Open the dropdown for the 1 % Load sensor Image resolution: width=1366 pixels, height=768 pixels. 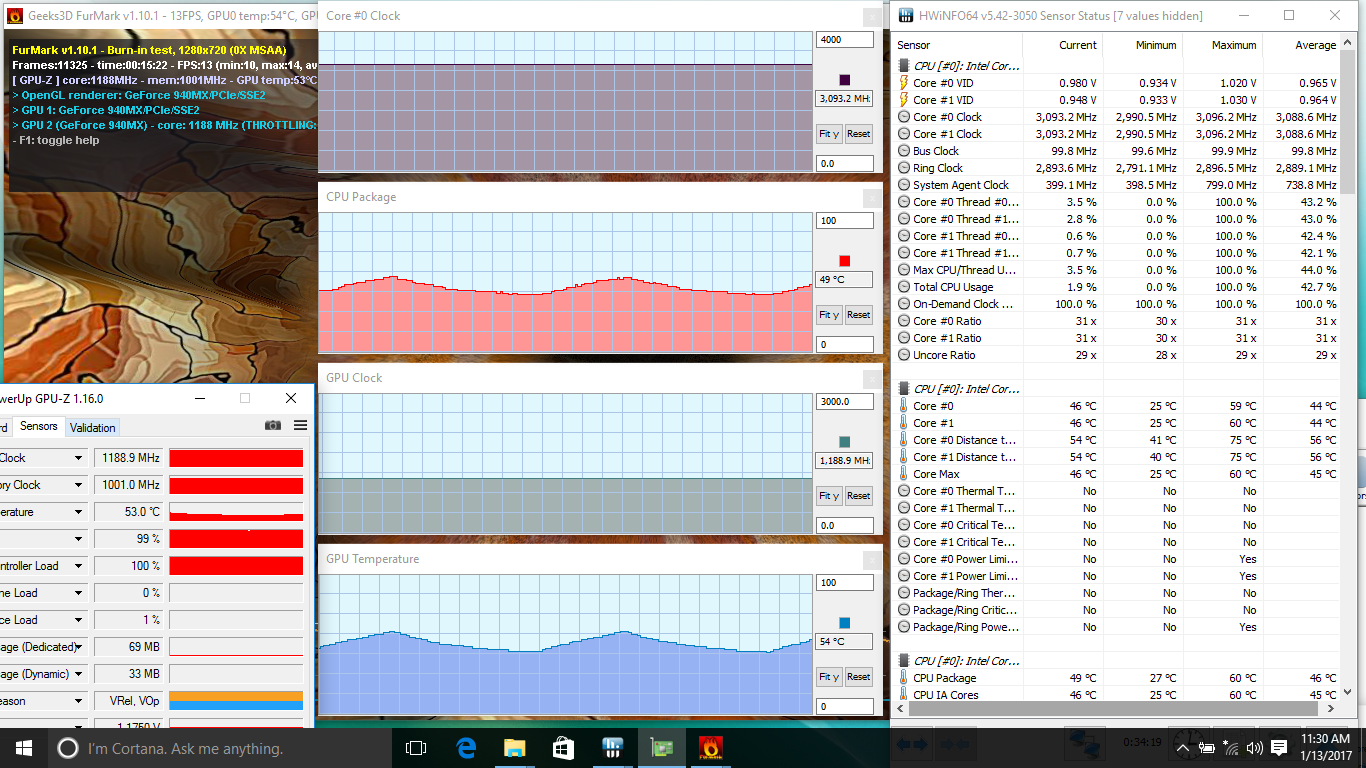pos(78,620)
